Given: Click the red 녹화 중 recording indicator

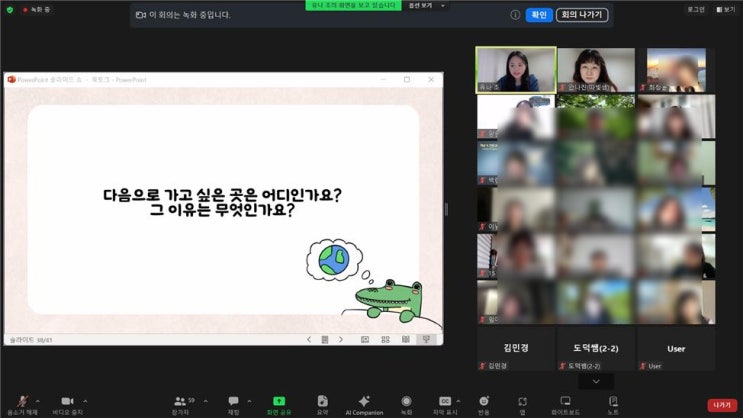Looking at the screenshot, I should [36, 9].
